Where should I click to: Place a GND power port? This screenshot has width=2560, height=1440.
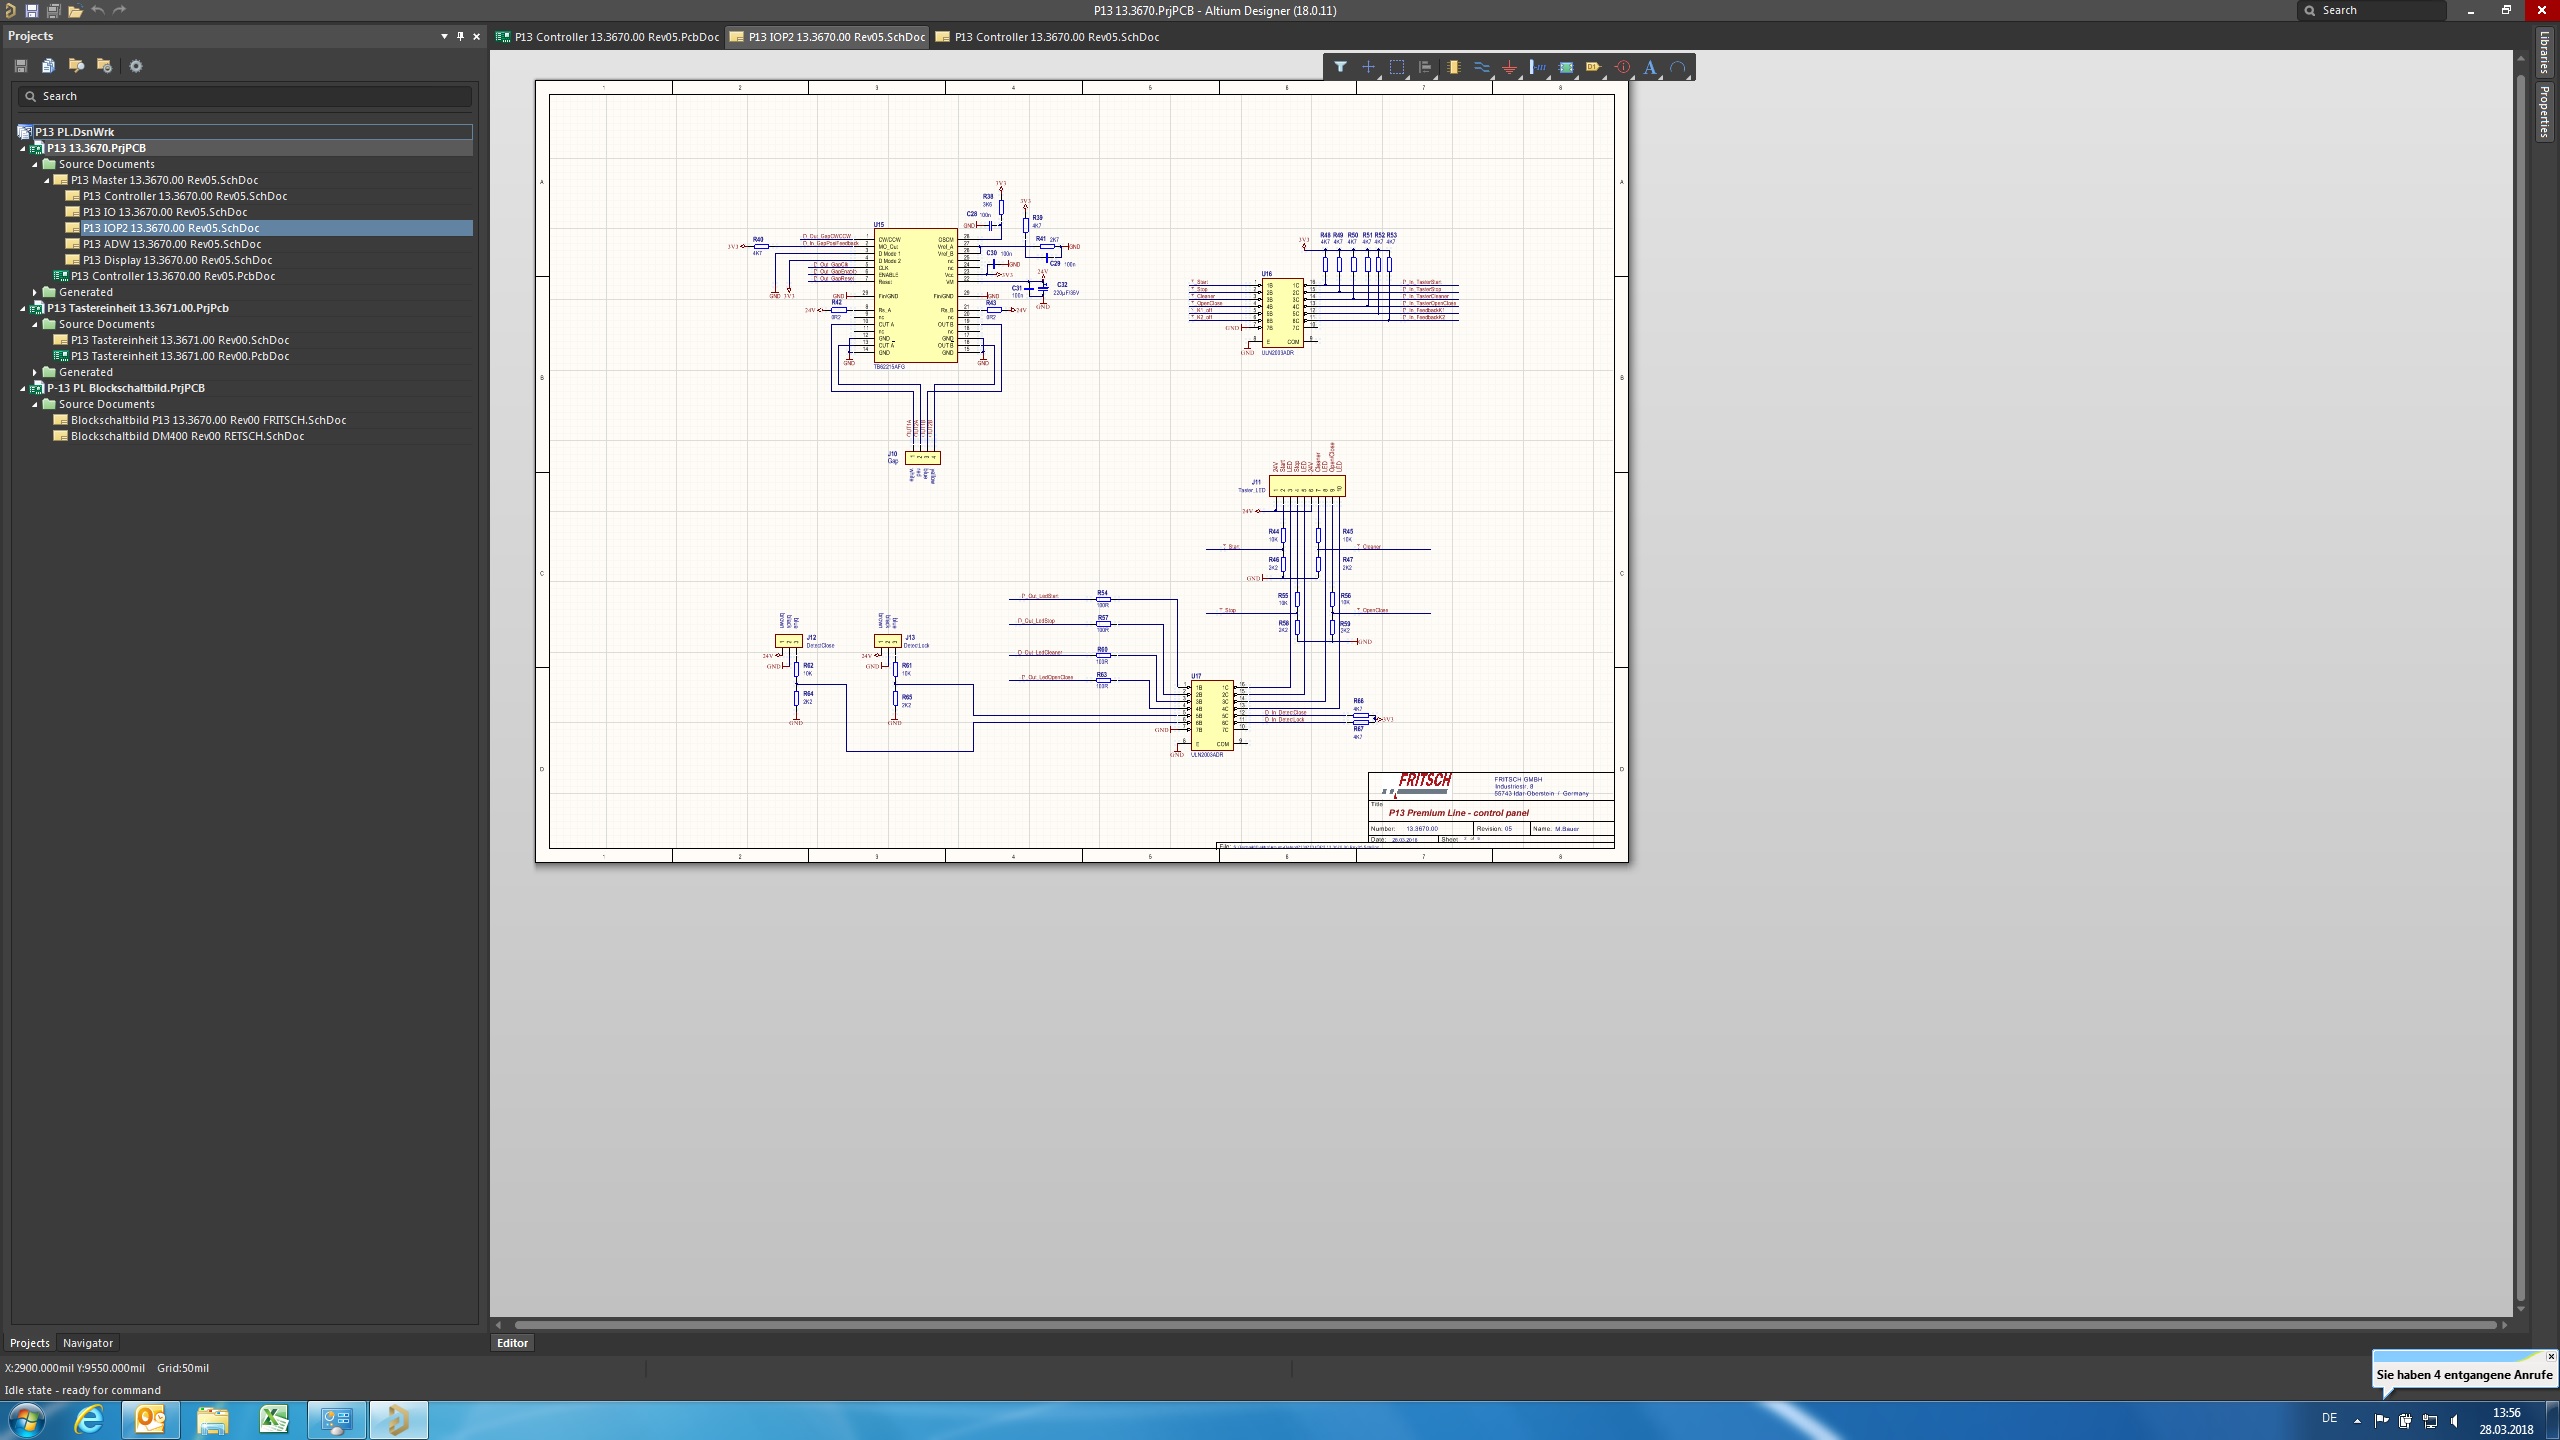click(1509, 67)
